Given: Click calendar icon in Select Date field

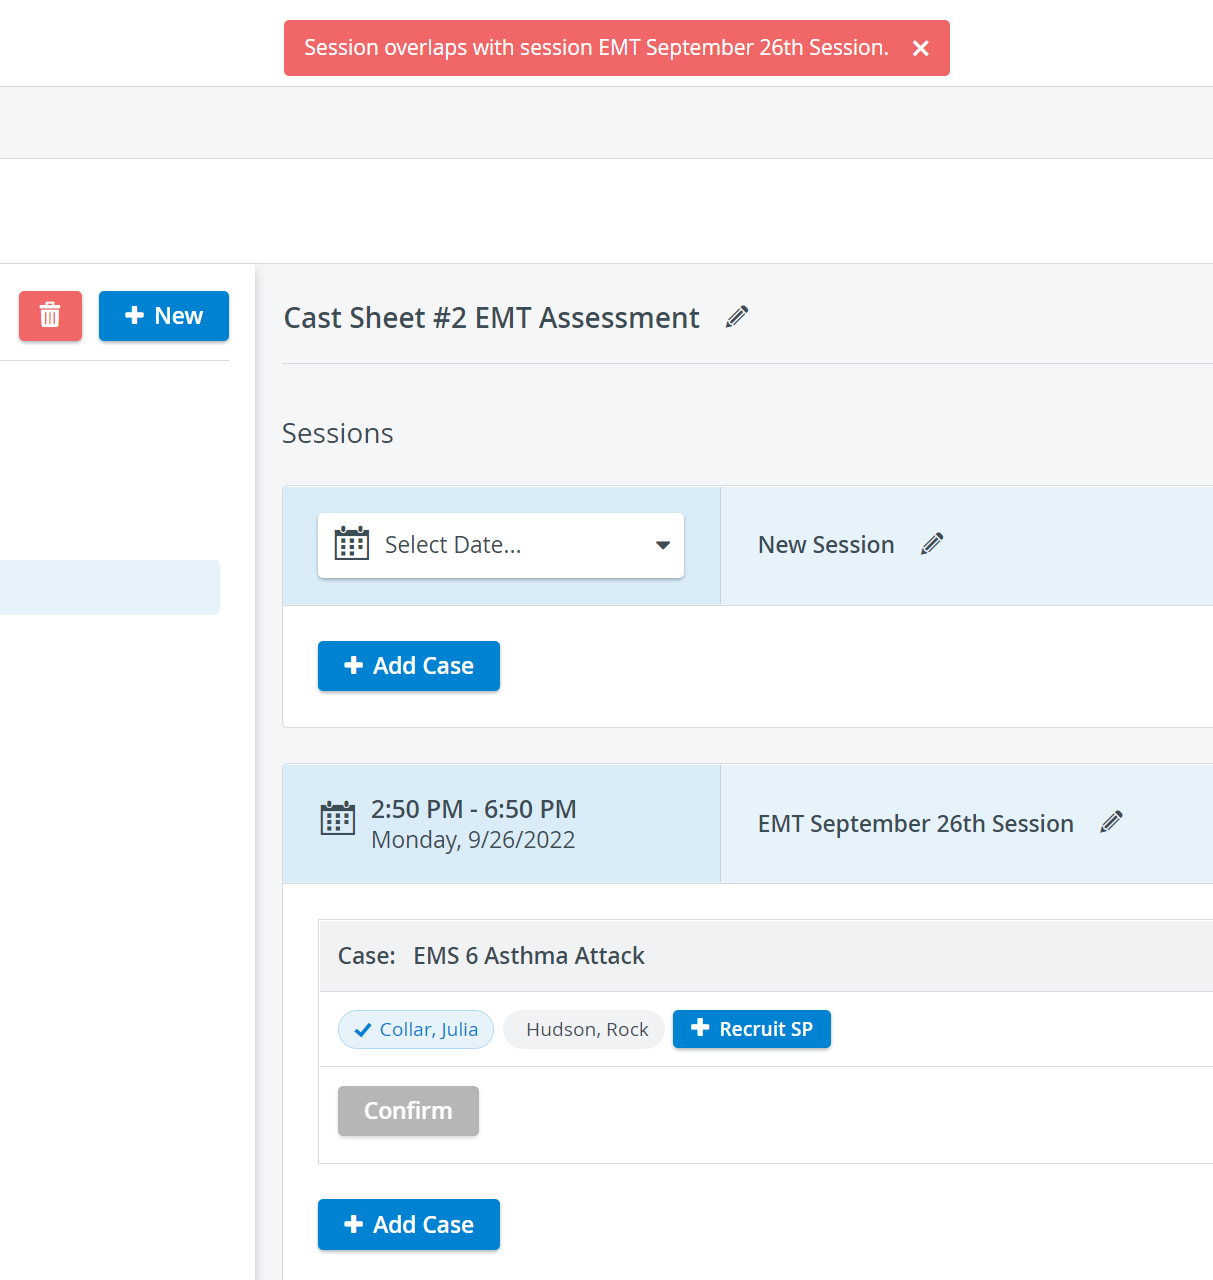Looking at the screenshot, I should point(352,544).
